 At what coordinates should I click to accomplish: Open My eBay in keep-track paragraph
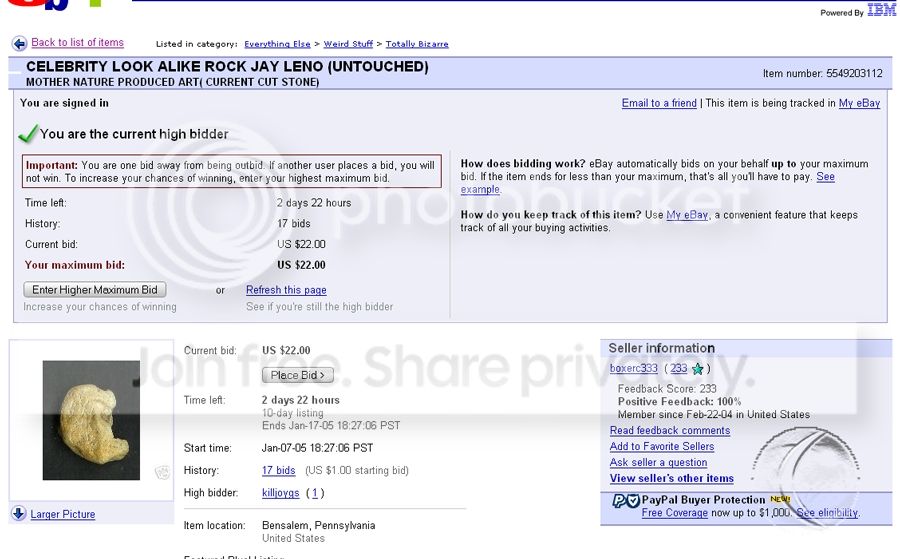(687, 215)
